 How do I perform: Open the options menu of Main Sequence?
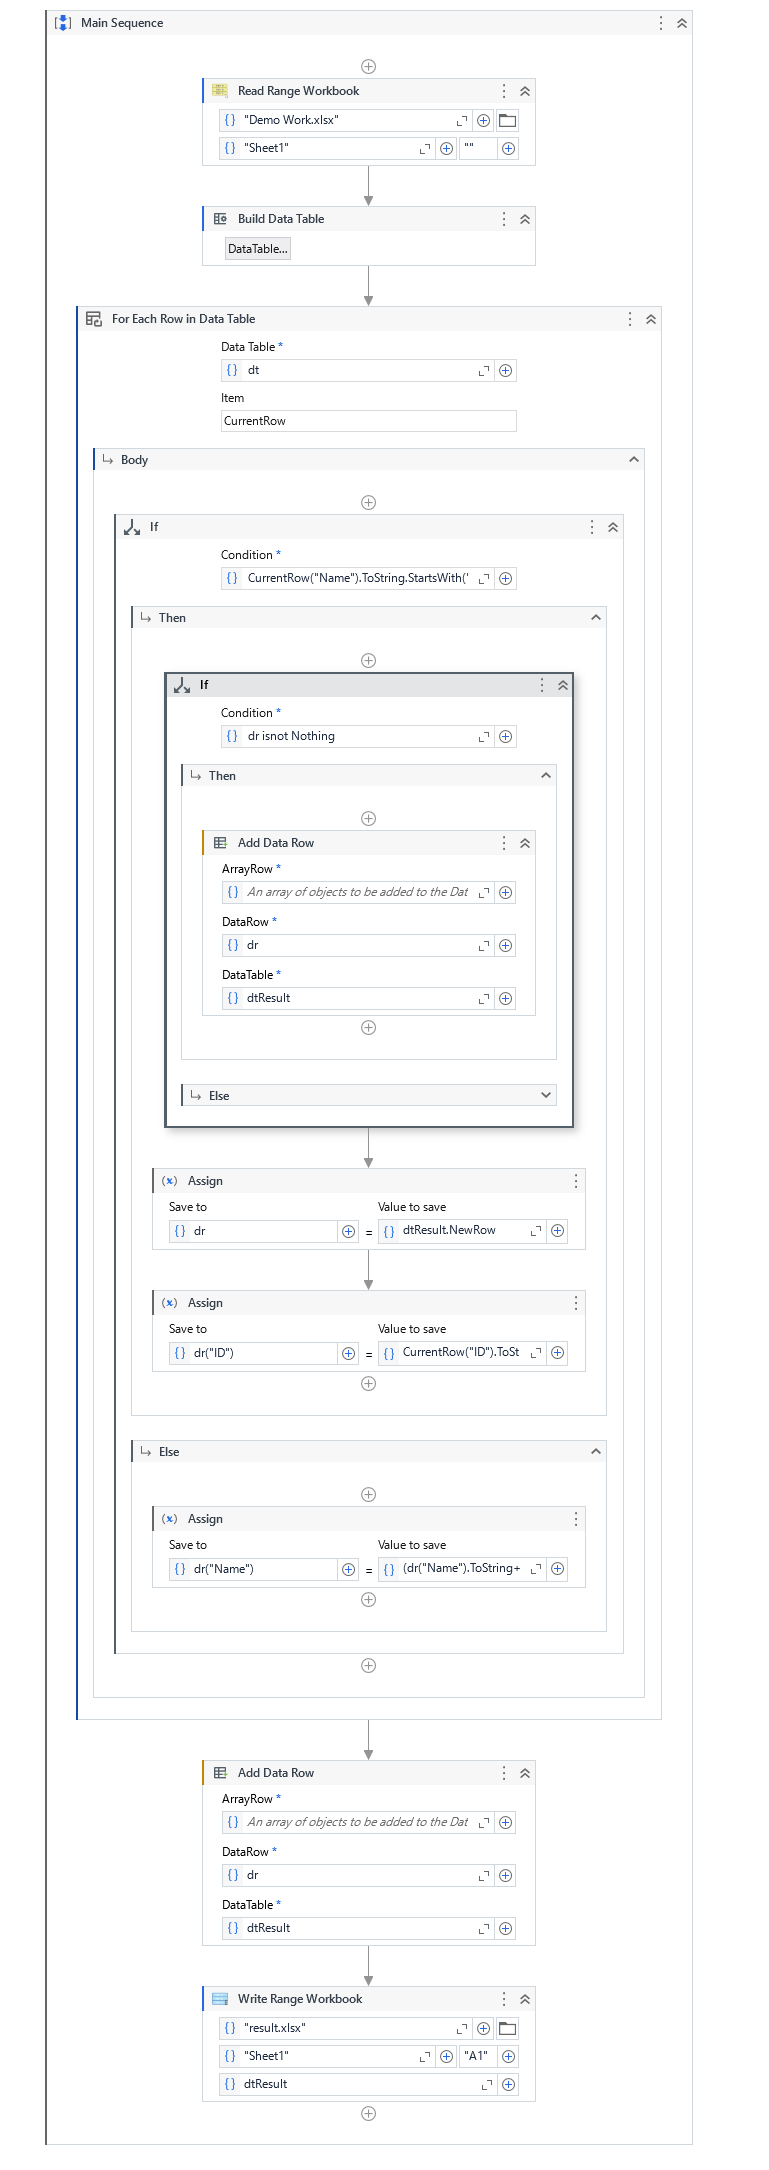(x=661, y=23)
